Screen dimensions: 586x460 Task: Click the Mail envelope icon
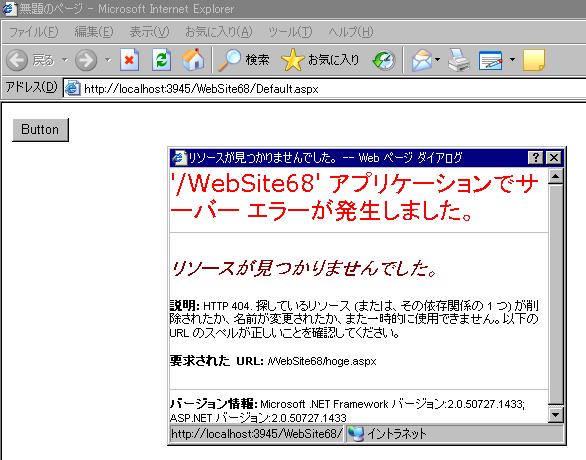coord(422,60)
